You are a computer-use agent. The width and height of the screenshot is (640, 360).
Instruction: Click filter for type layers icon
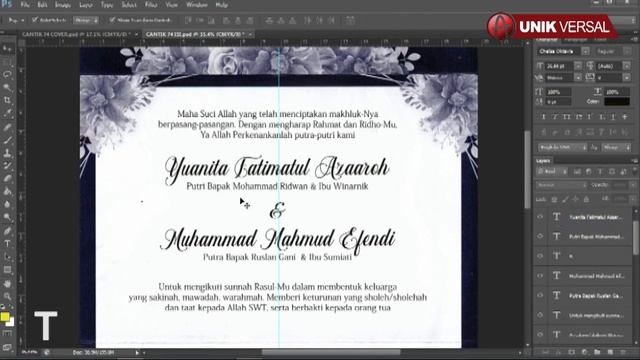[x=600, y=172]
